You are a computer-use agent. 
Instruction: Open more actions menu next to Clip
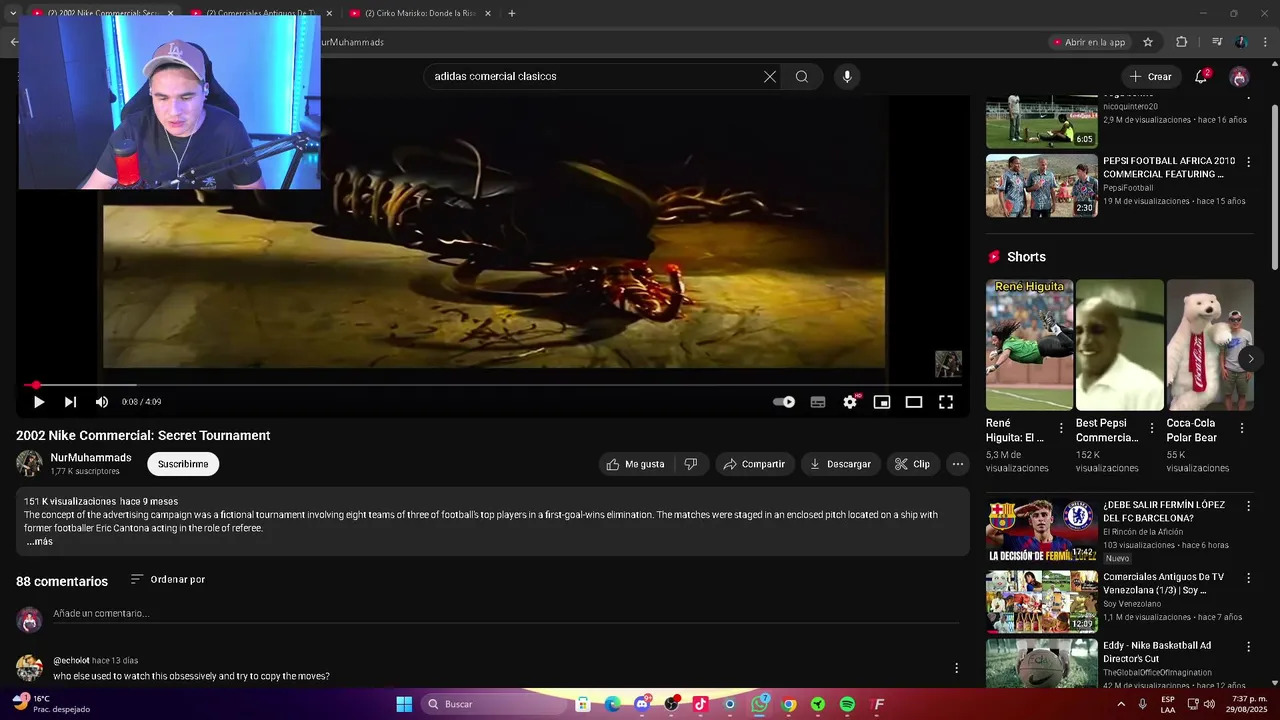[958, 464]
